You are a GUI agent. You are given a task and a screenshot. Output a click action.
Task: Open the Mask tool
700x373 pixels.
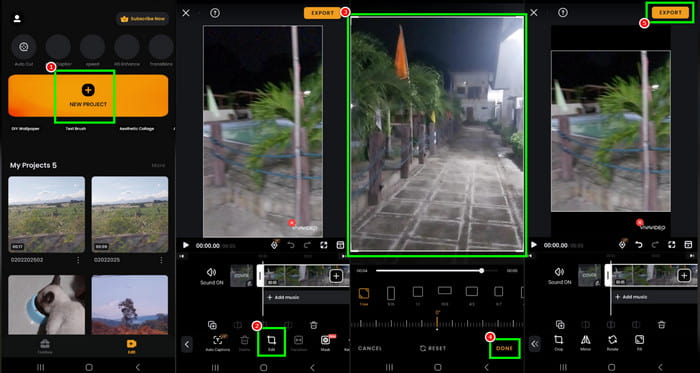click(325, 343)
